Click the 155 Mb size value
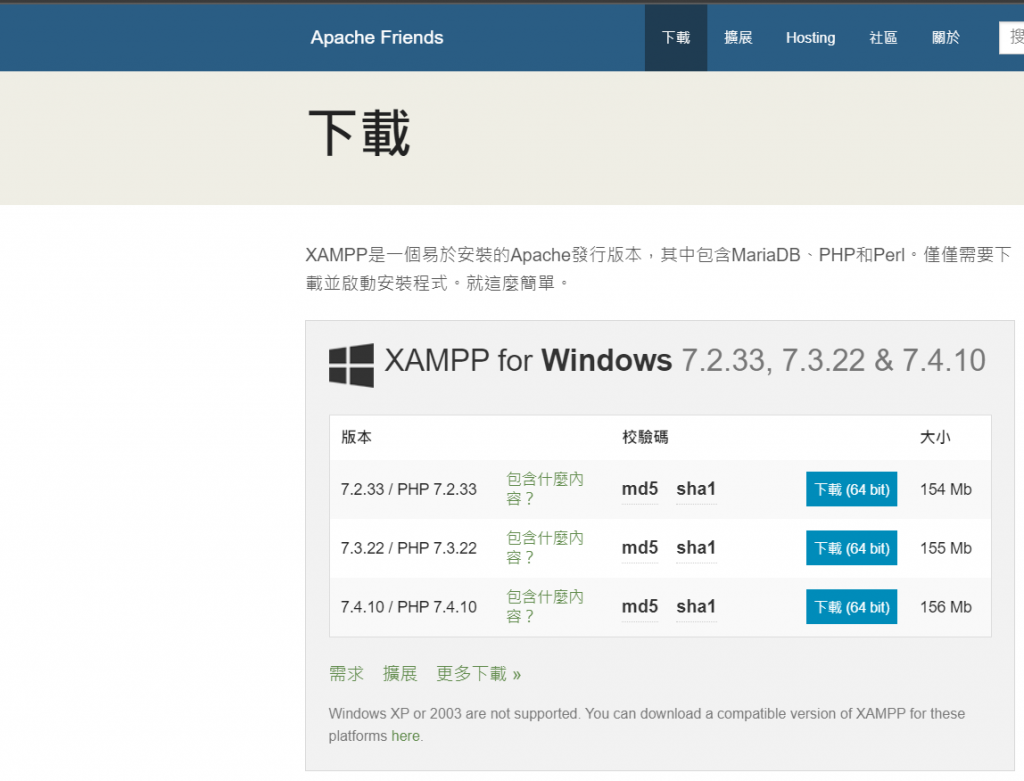Viewport: 1024px width, 781px height. (946, 548)
